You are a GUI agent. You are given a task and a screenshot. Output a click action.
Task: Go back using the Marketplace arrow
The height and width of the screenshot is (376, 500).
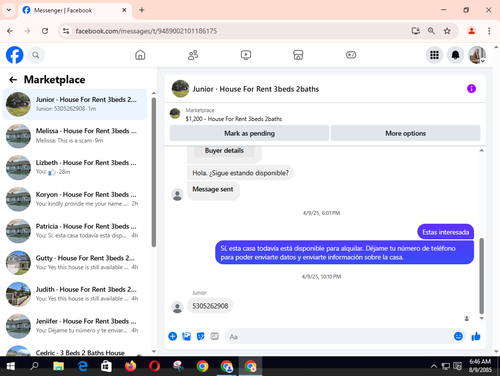[13, 80]
